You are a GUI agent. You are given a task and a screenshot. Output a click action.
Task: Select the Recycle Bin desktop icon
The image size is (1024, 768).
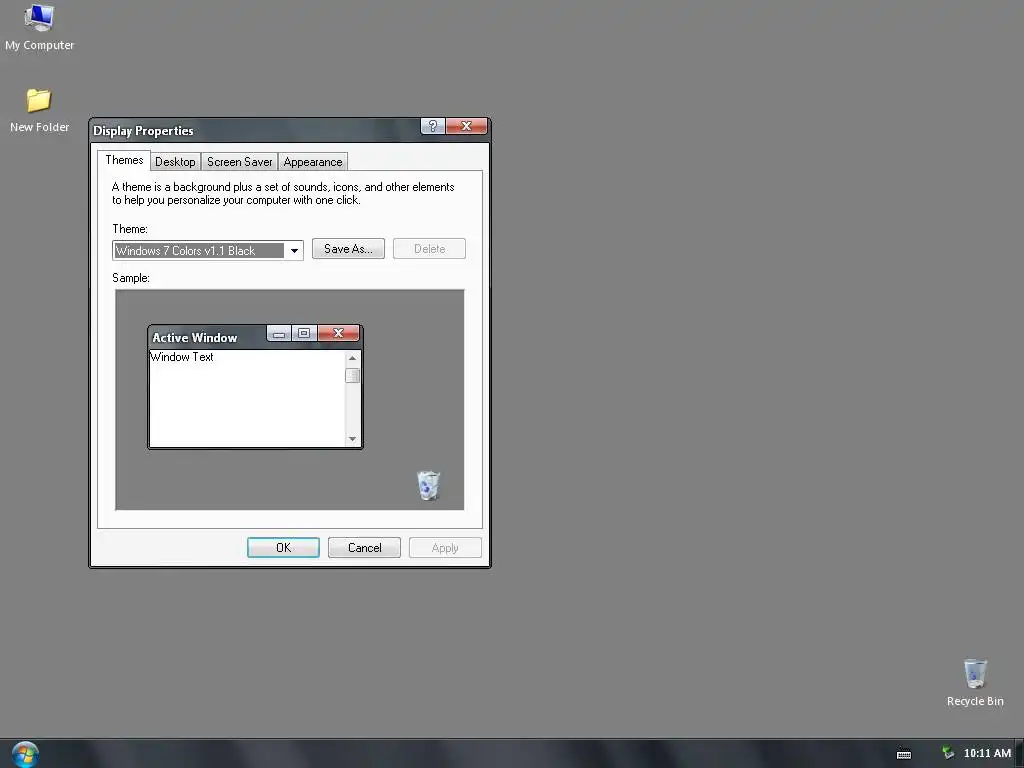coord(975,682)
